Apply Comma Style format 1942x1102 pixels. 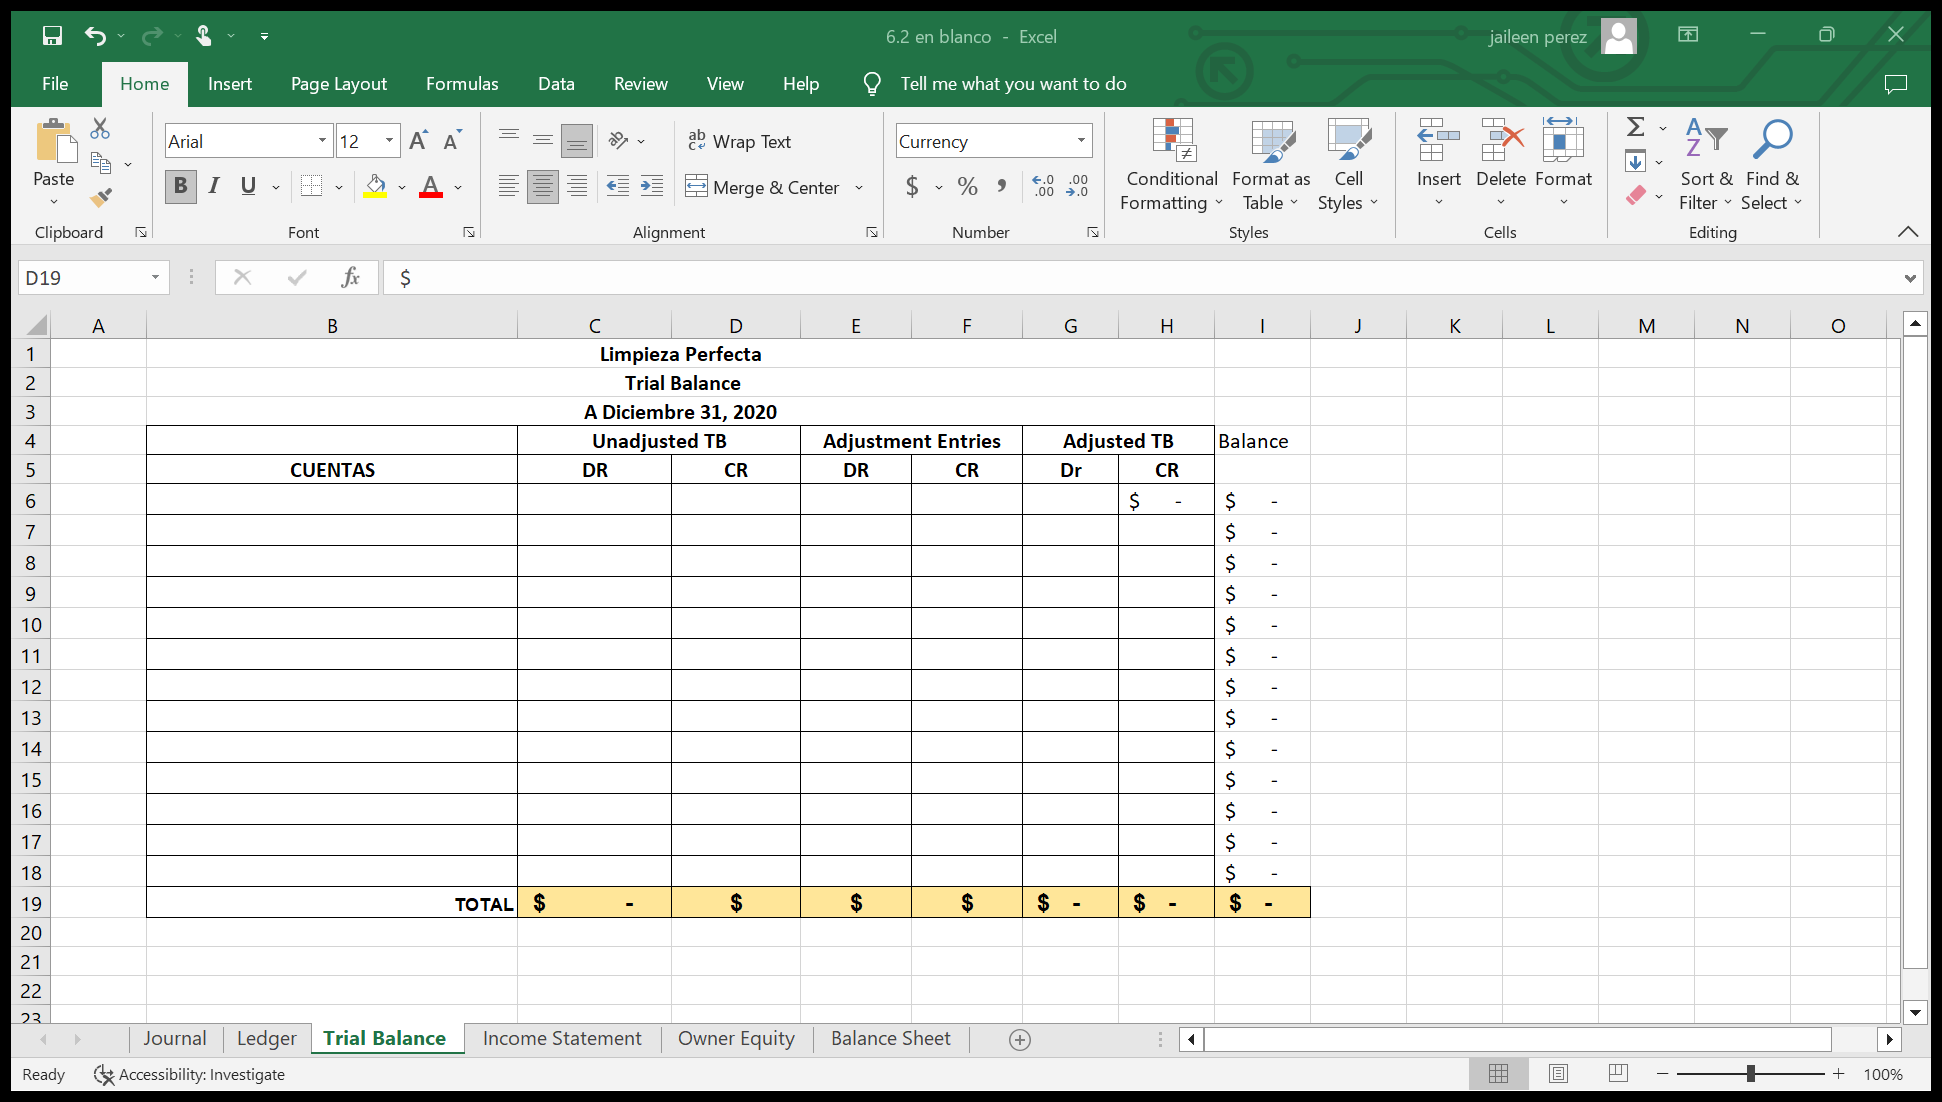tap(1001, 187)
